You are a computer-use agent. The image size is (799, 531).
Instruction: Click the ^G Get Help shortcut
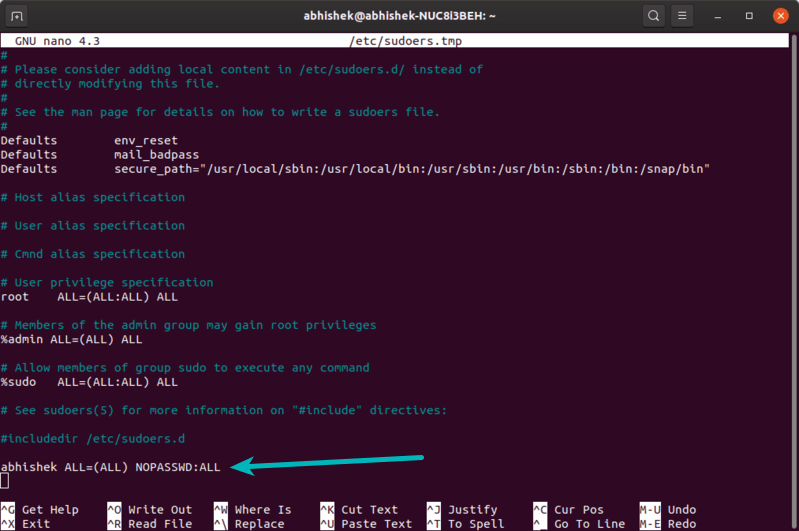(x=40, y=510)
